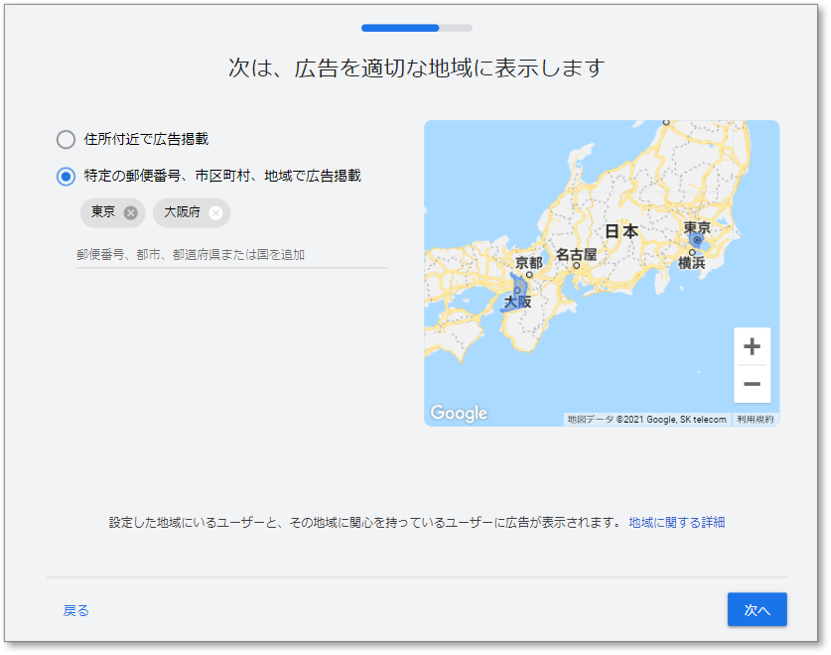831x655 pixels.
Task: Remove the 大阪府 chip with its x icon
Action: (x=215, y=213)
